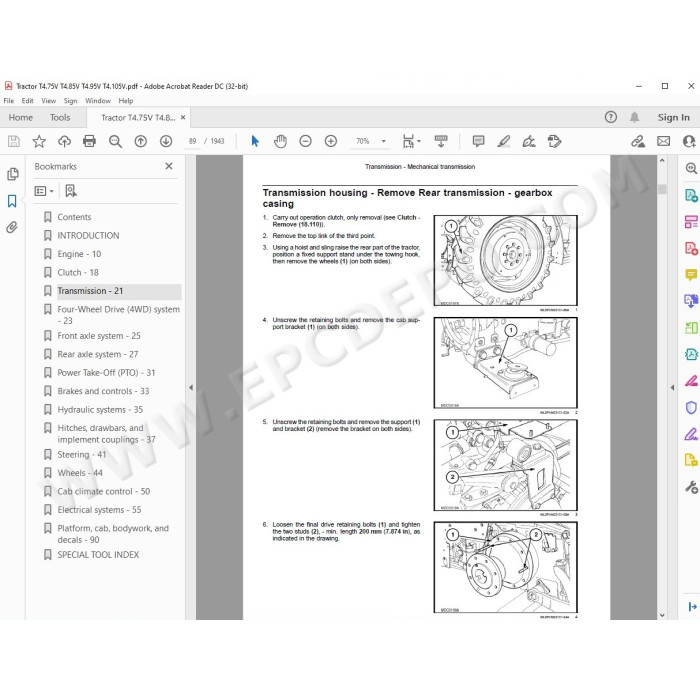Open the Help menu
The width and height of the screenshot is (700, 700).
click(x=126, y=101)
